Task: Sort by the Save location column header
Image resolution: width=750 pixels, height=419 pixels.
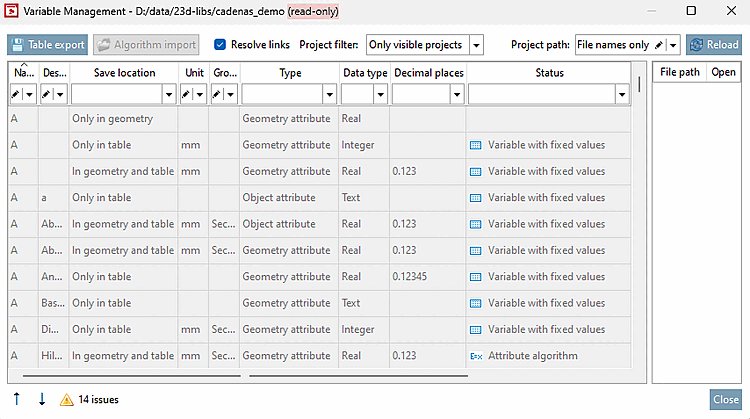Action: click(124, 73)
